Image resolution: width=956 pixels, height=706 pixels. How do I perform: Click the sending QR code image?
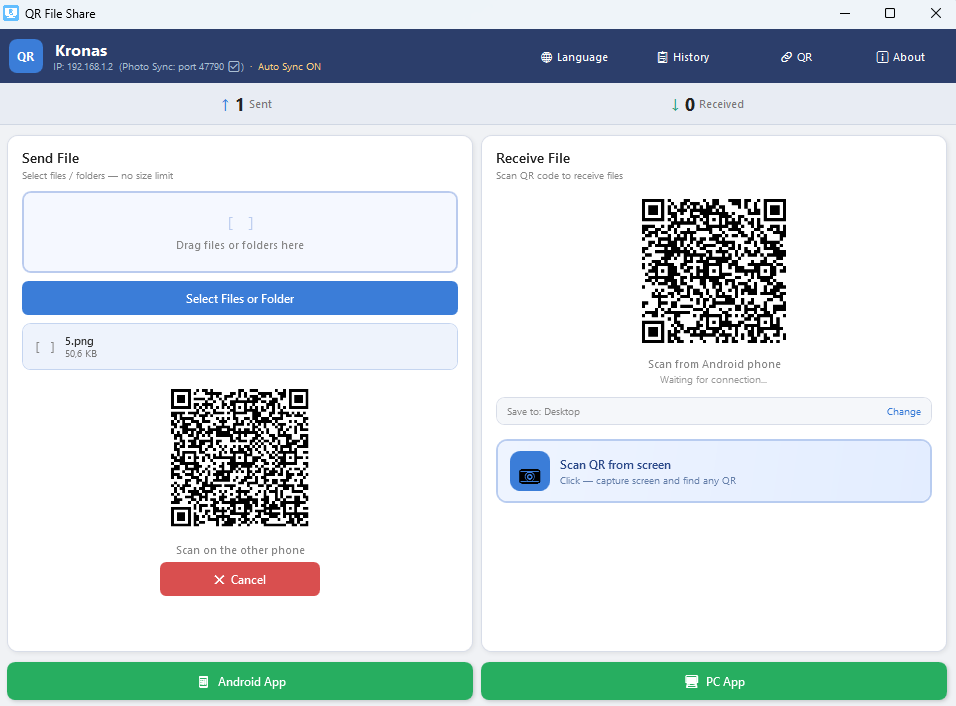pyautogui.click(x=240, y=457)
